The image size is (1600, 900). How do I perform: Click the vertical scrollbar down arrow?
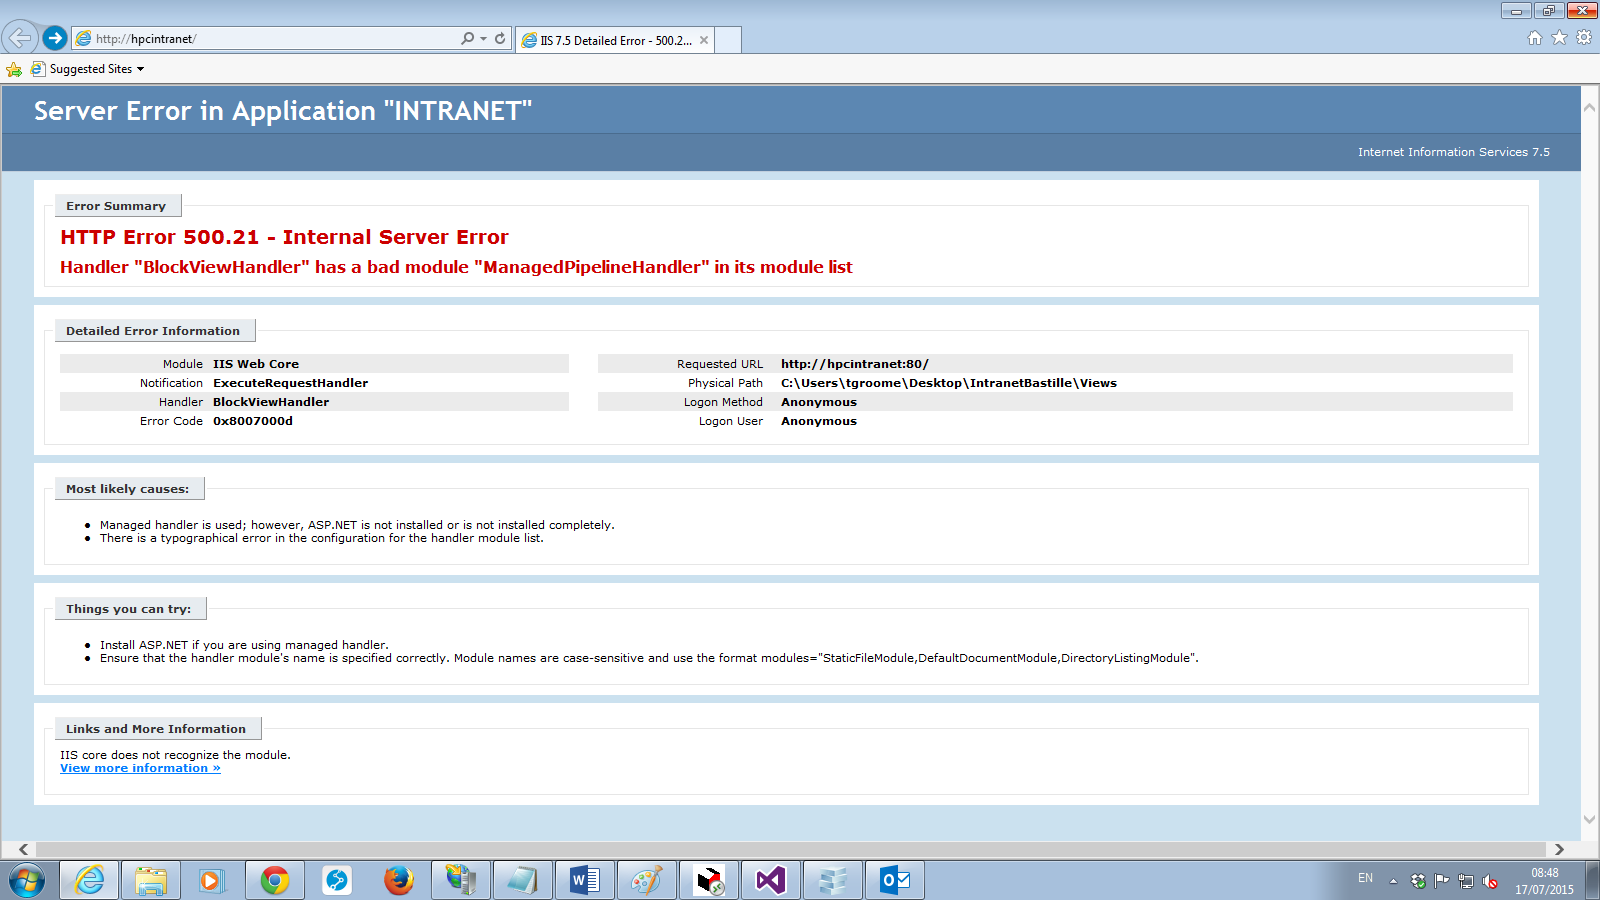(x=1589, y=820)
